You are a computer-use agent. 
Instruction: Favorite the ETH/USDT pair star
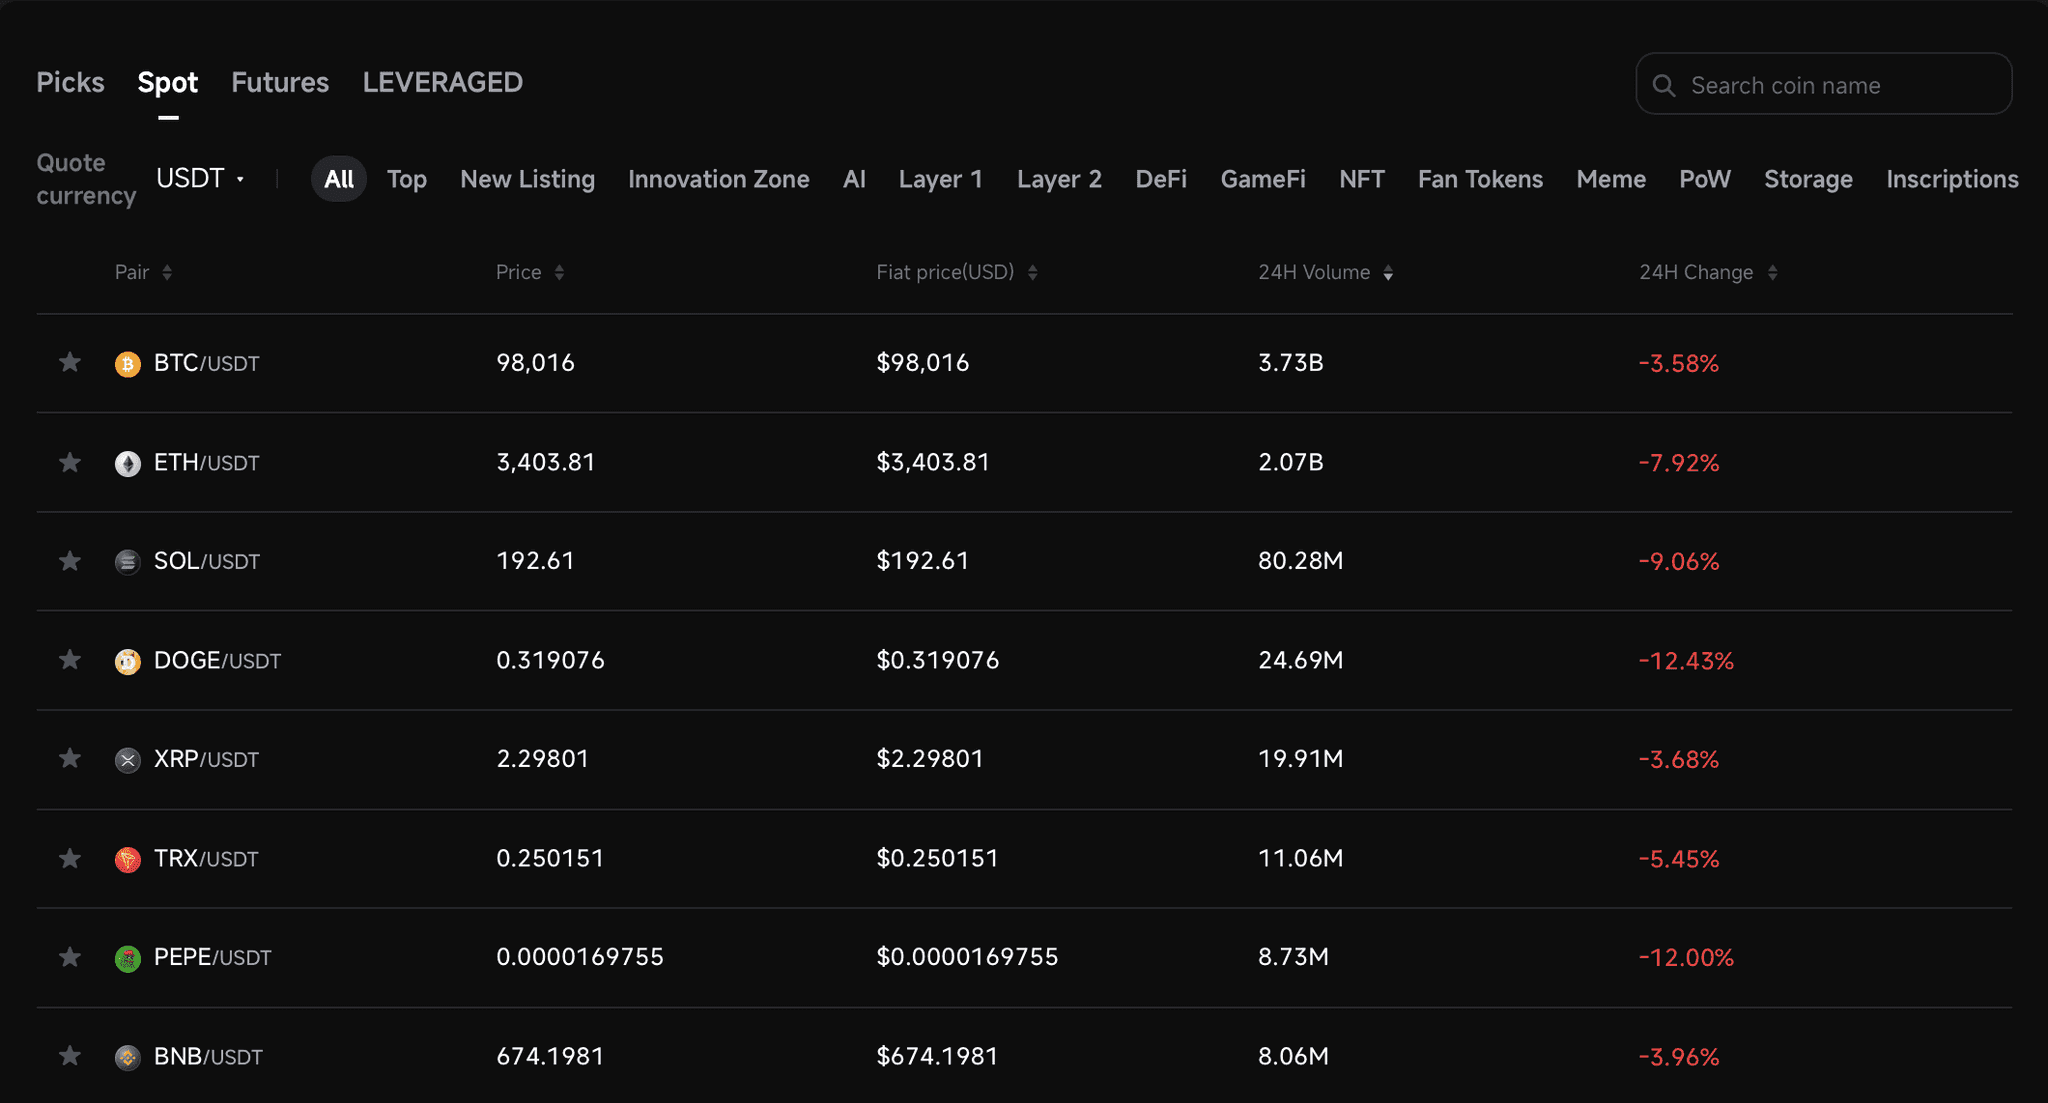click(x=69, y=462)
